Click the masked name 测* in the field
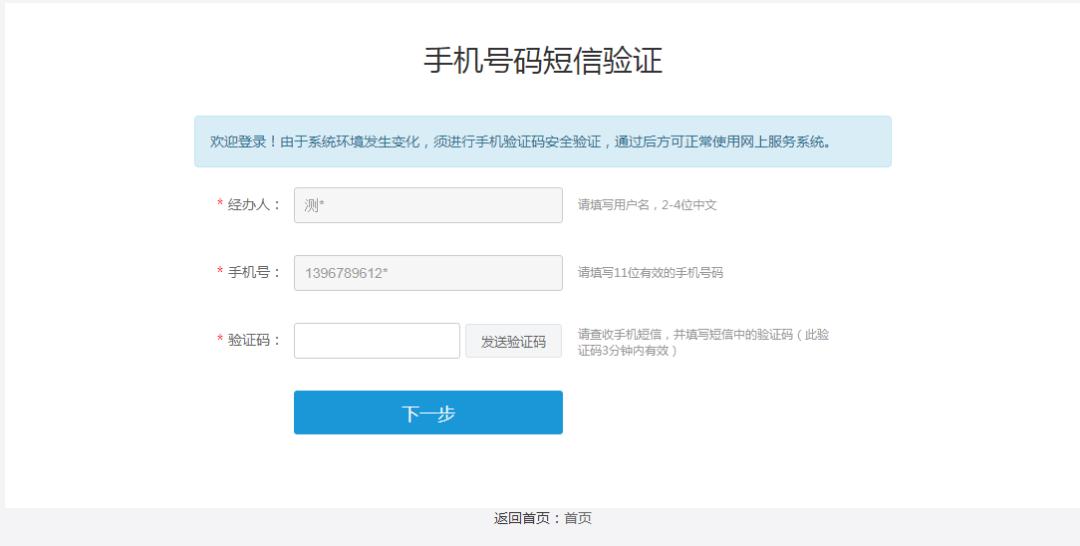1080x546 pixels. pos(315,205)
